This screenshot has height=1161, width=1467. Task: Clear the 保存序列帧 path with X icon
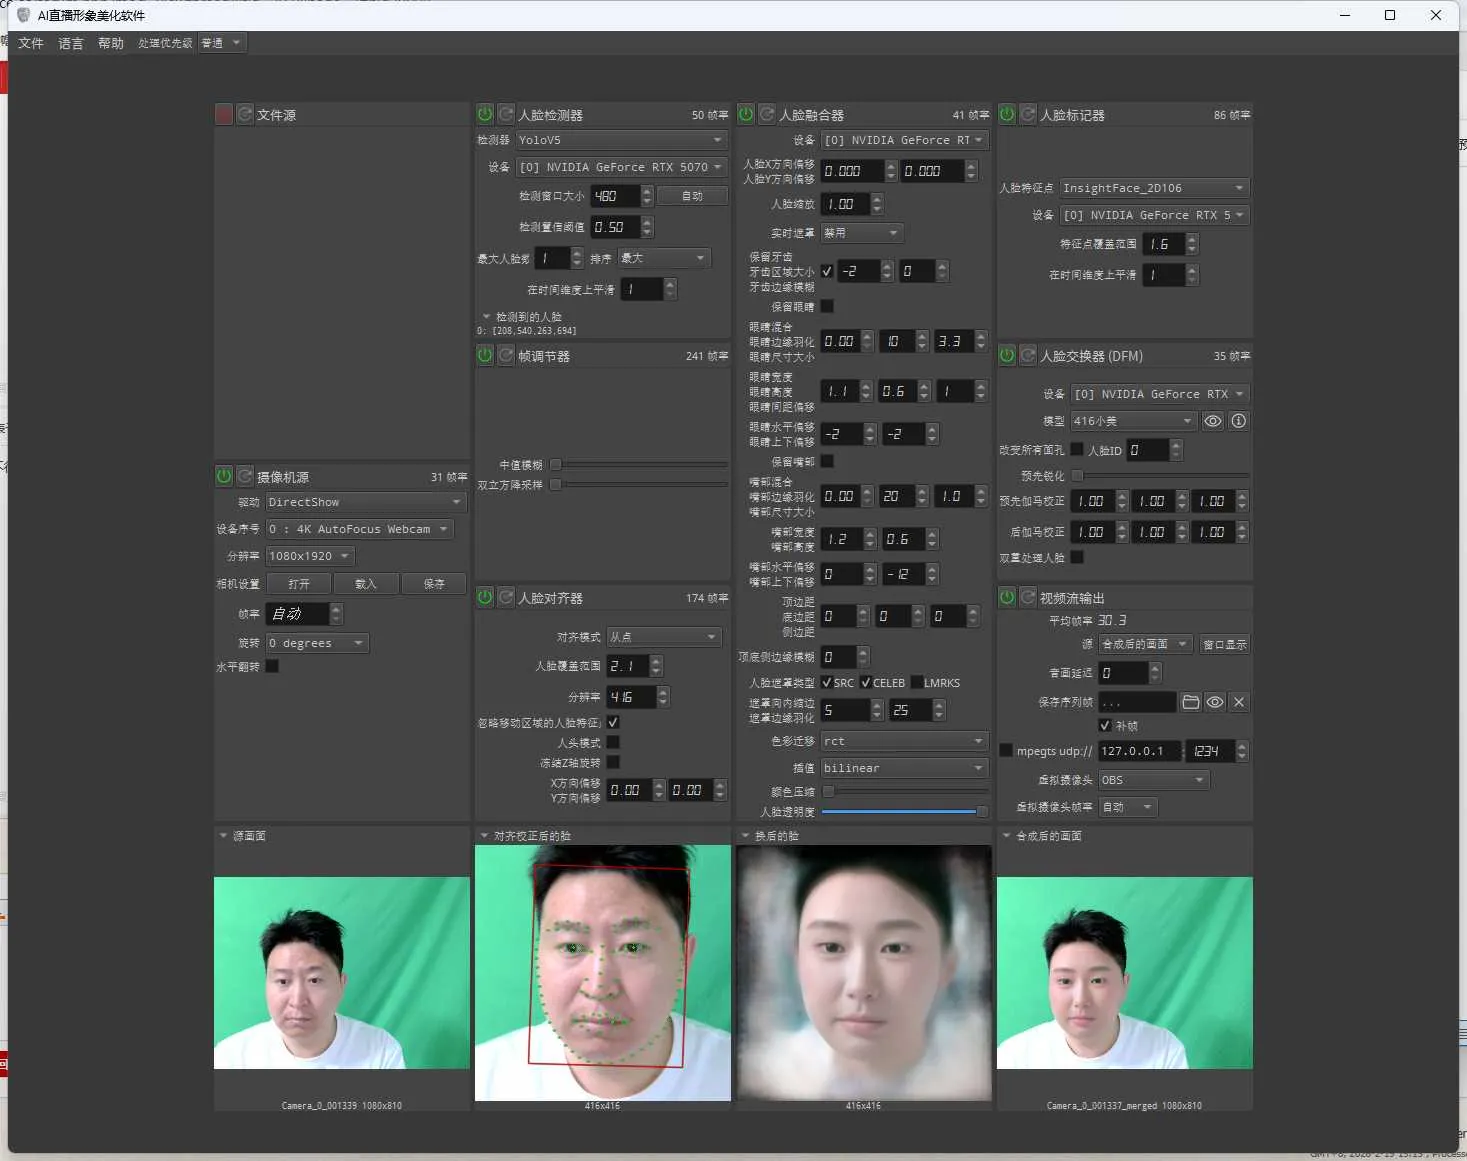coord(1238,702)
